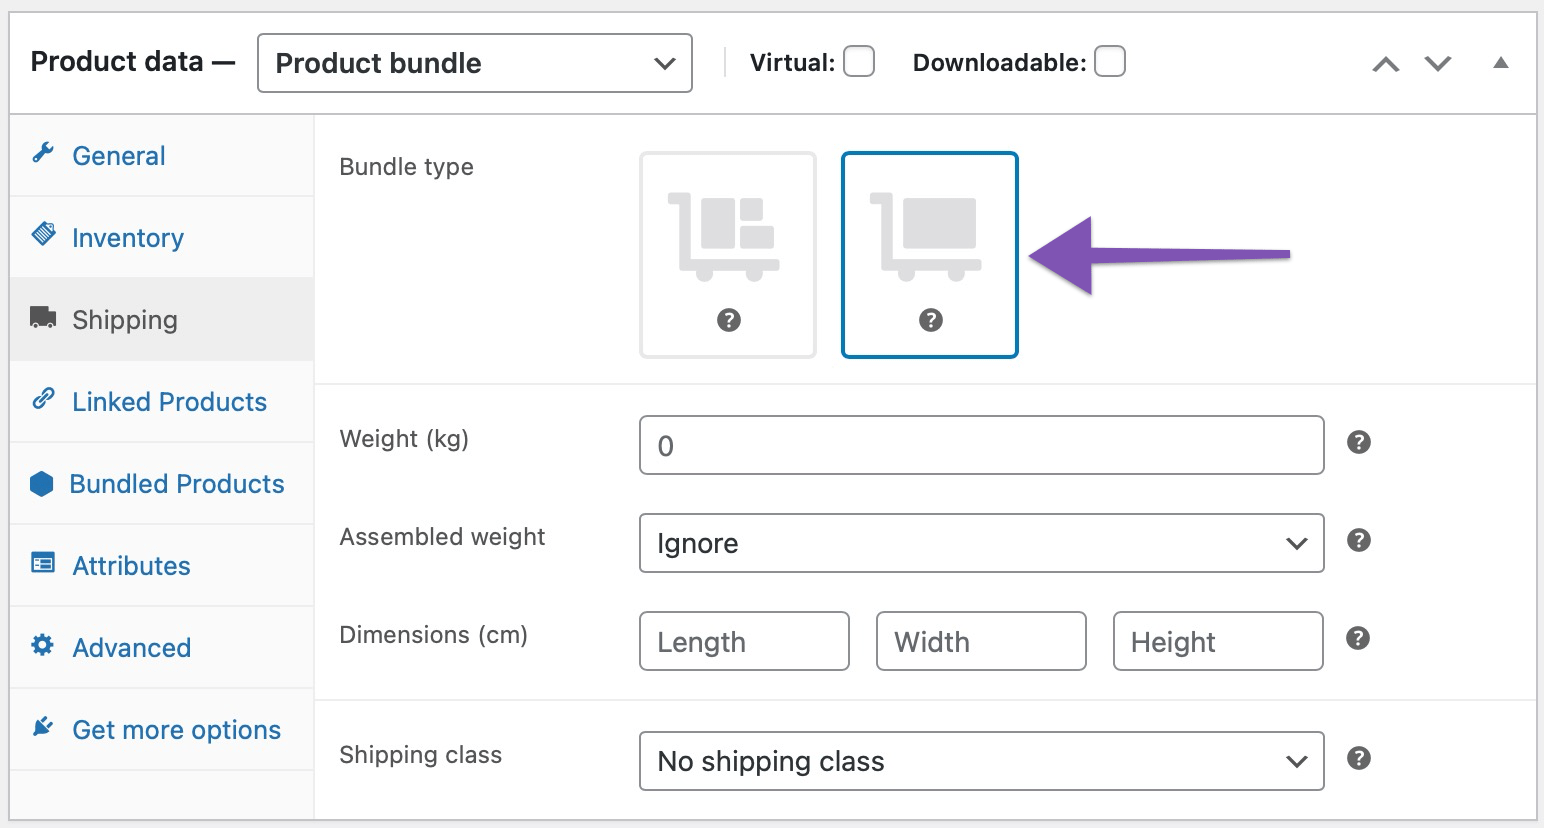Click the Bundled Products hexagon icon

click(x=41, y=483)
